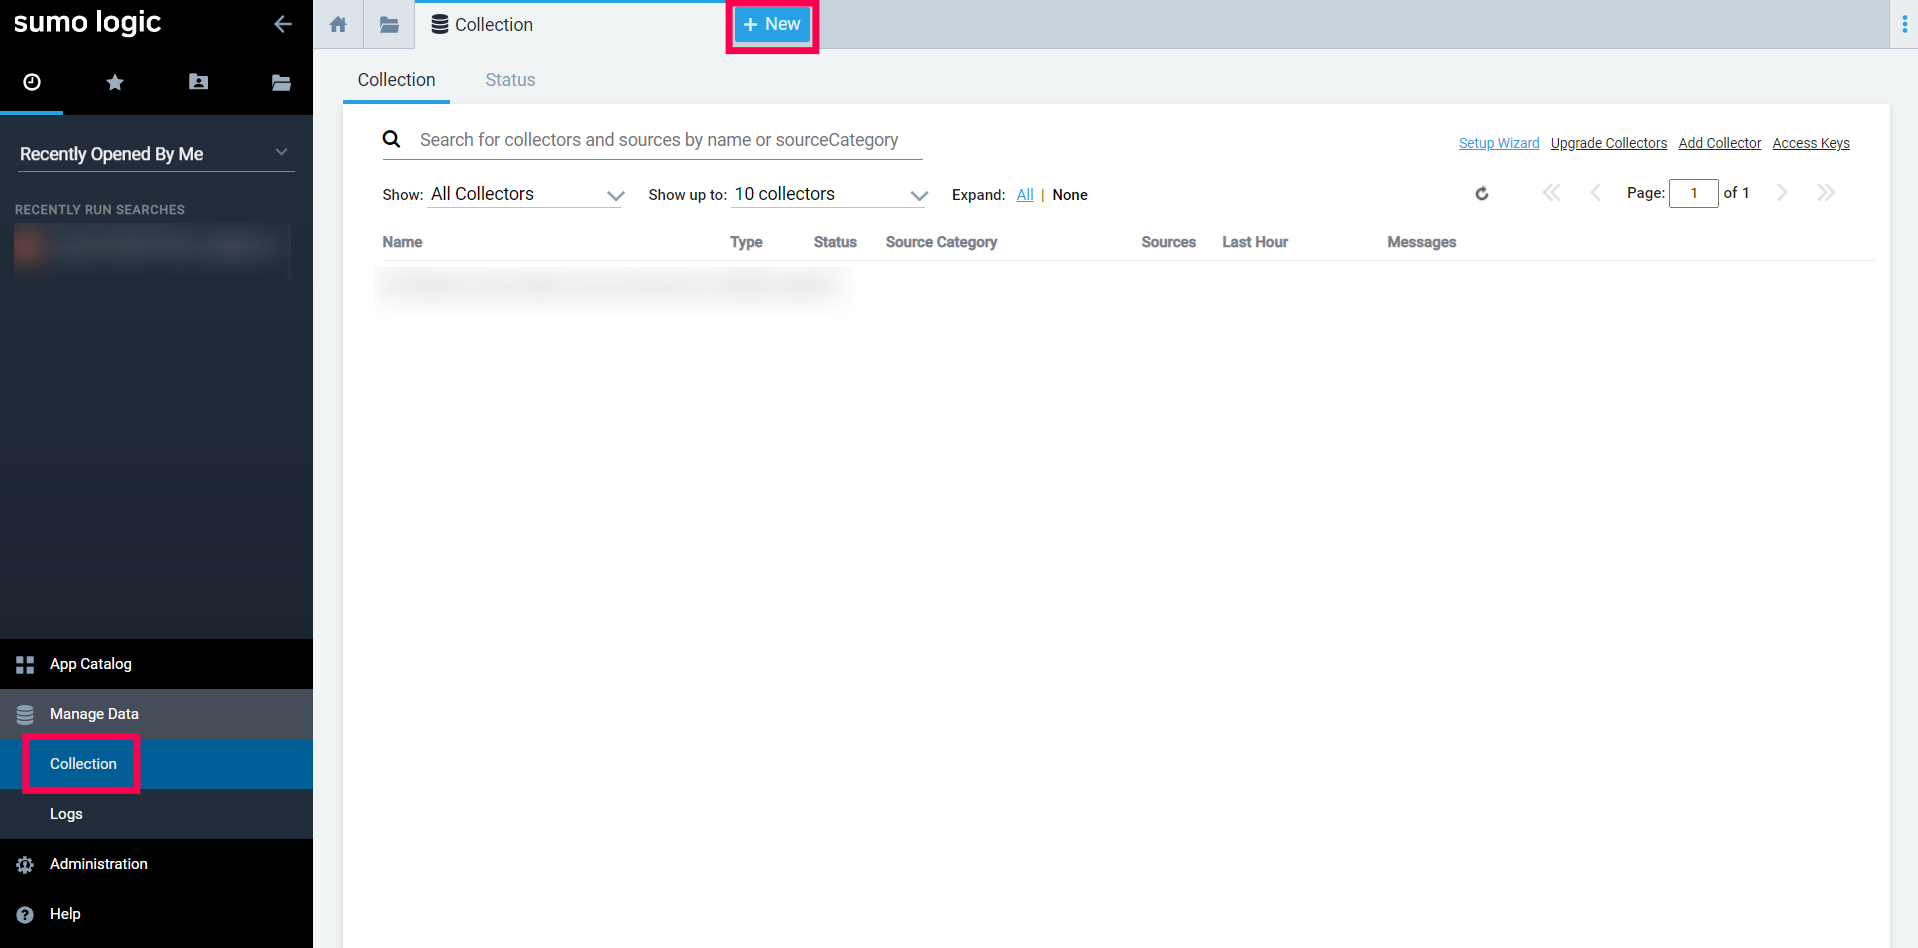Click the App Catalog grid icon

click(25, 664)
